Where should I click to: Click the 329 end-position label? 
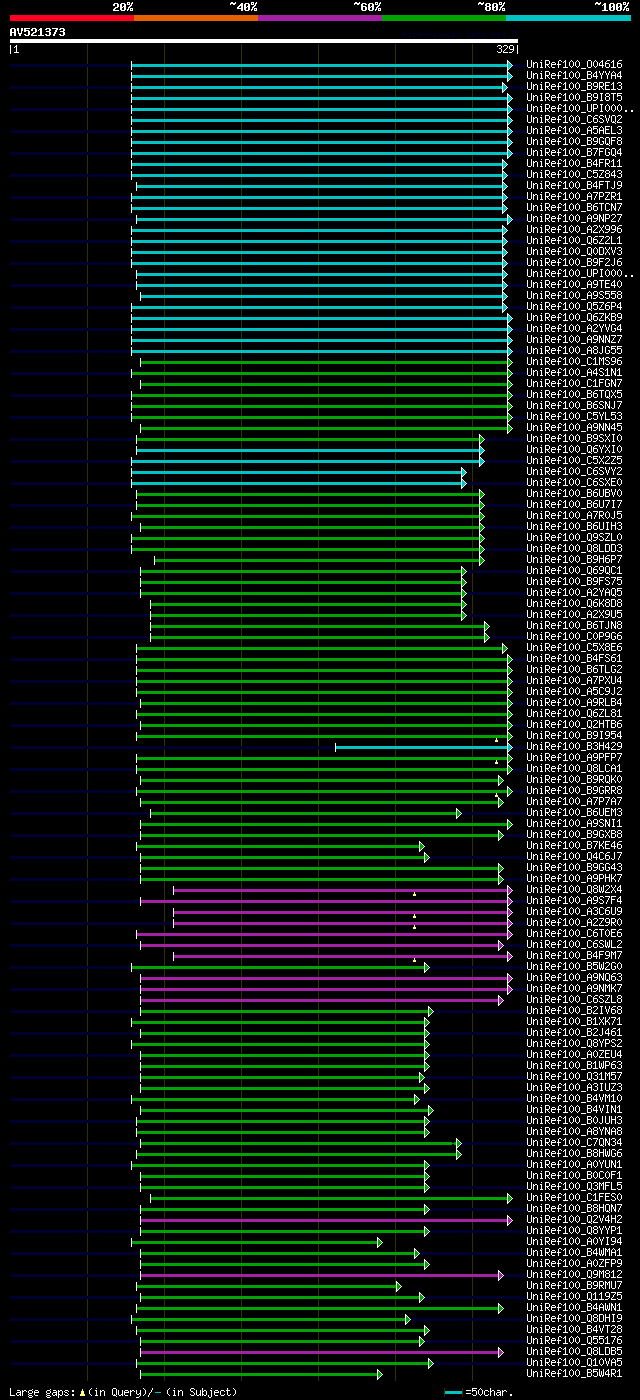505,48
